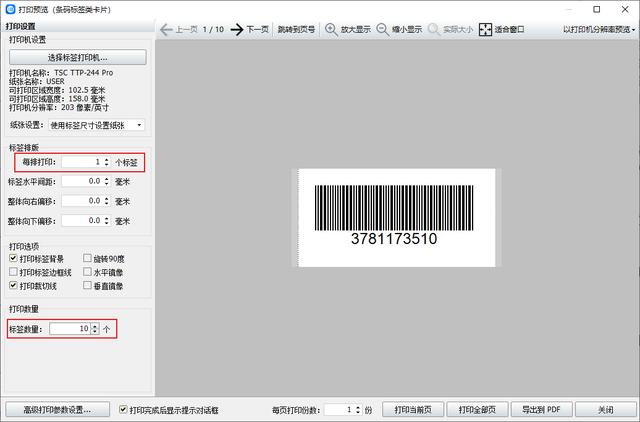Toggle 打印完成后显示提示对话框 checkbox
Image resolution: width=640 pixels, height=422 pixels.
point(122,409)
